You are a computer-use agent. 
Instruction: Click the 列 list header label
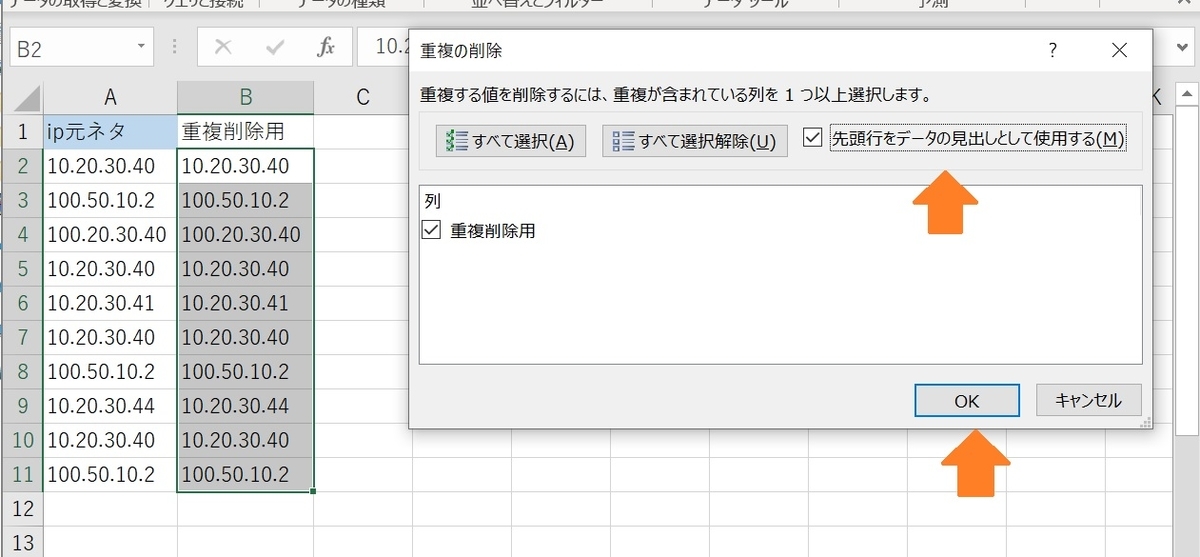(x=432, y=201)
